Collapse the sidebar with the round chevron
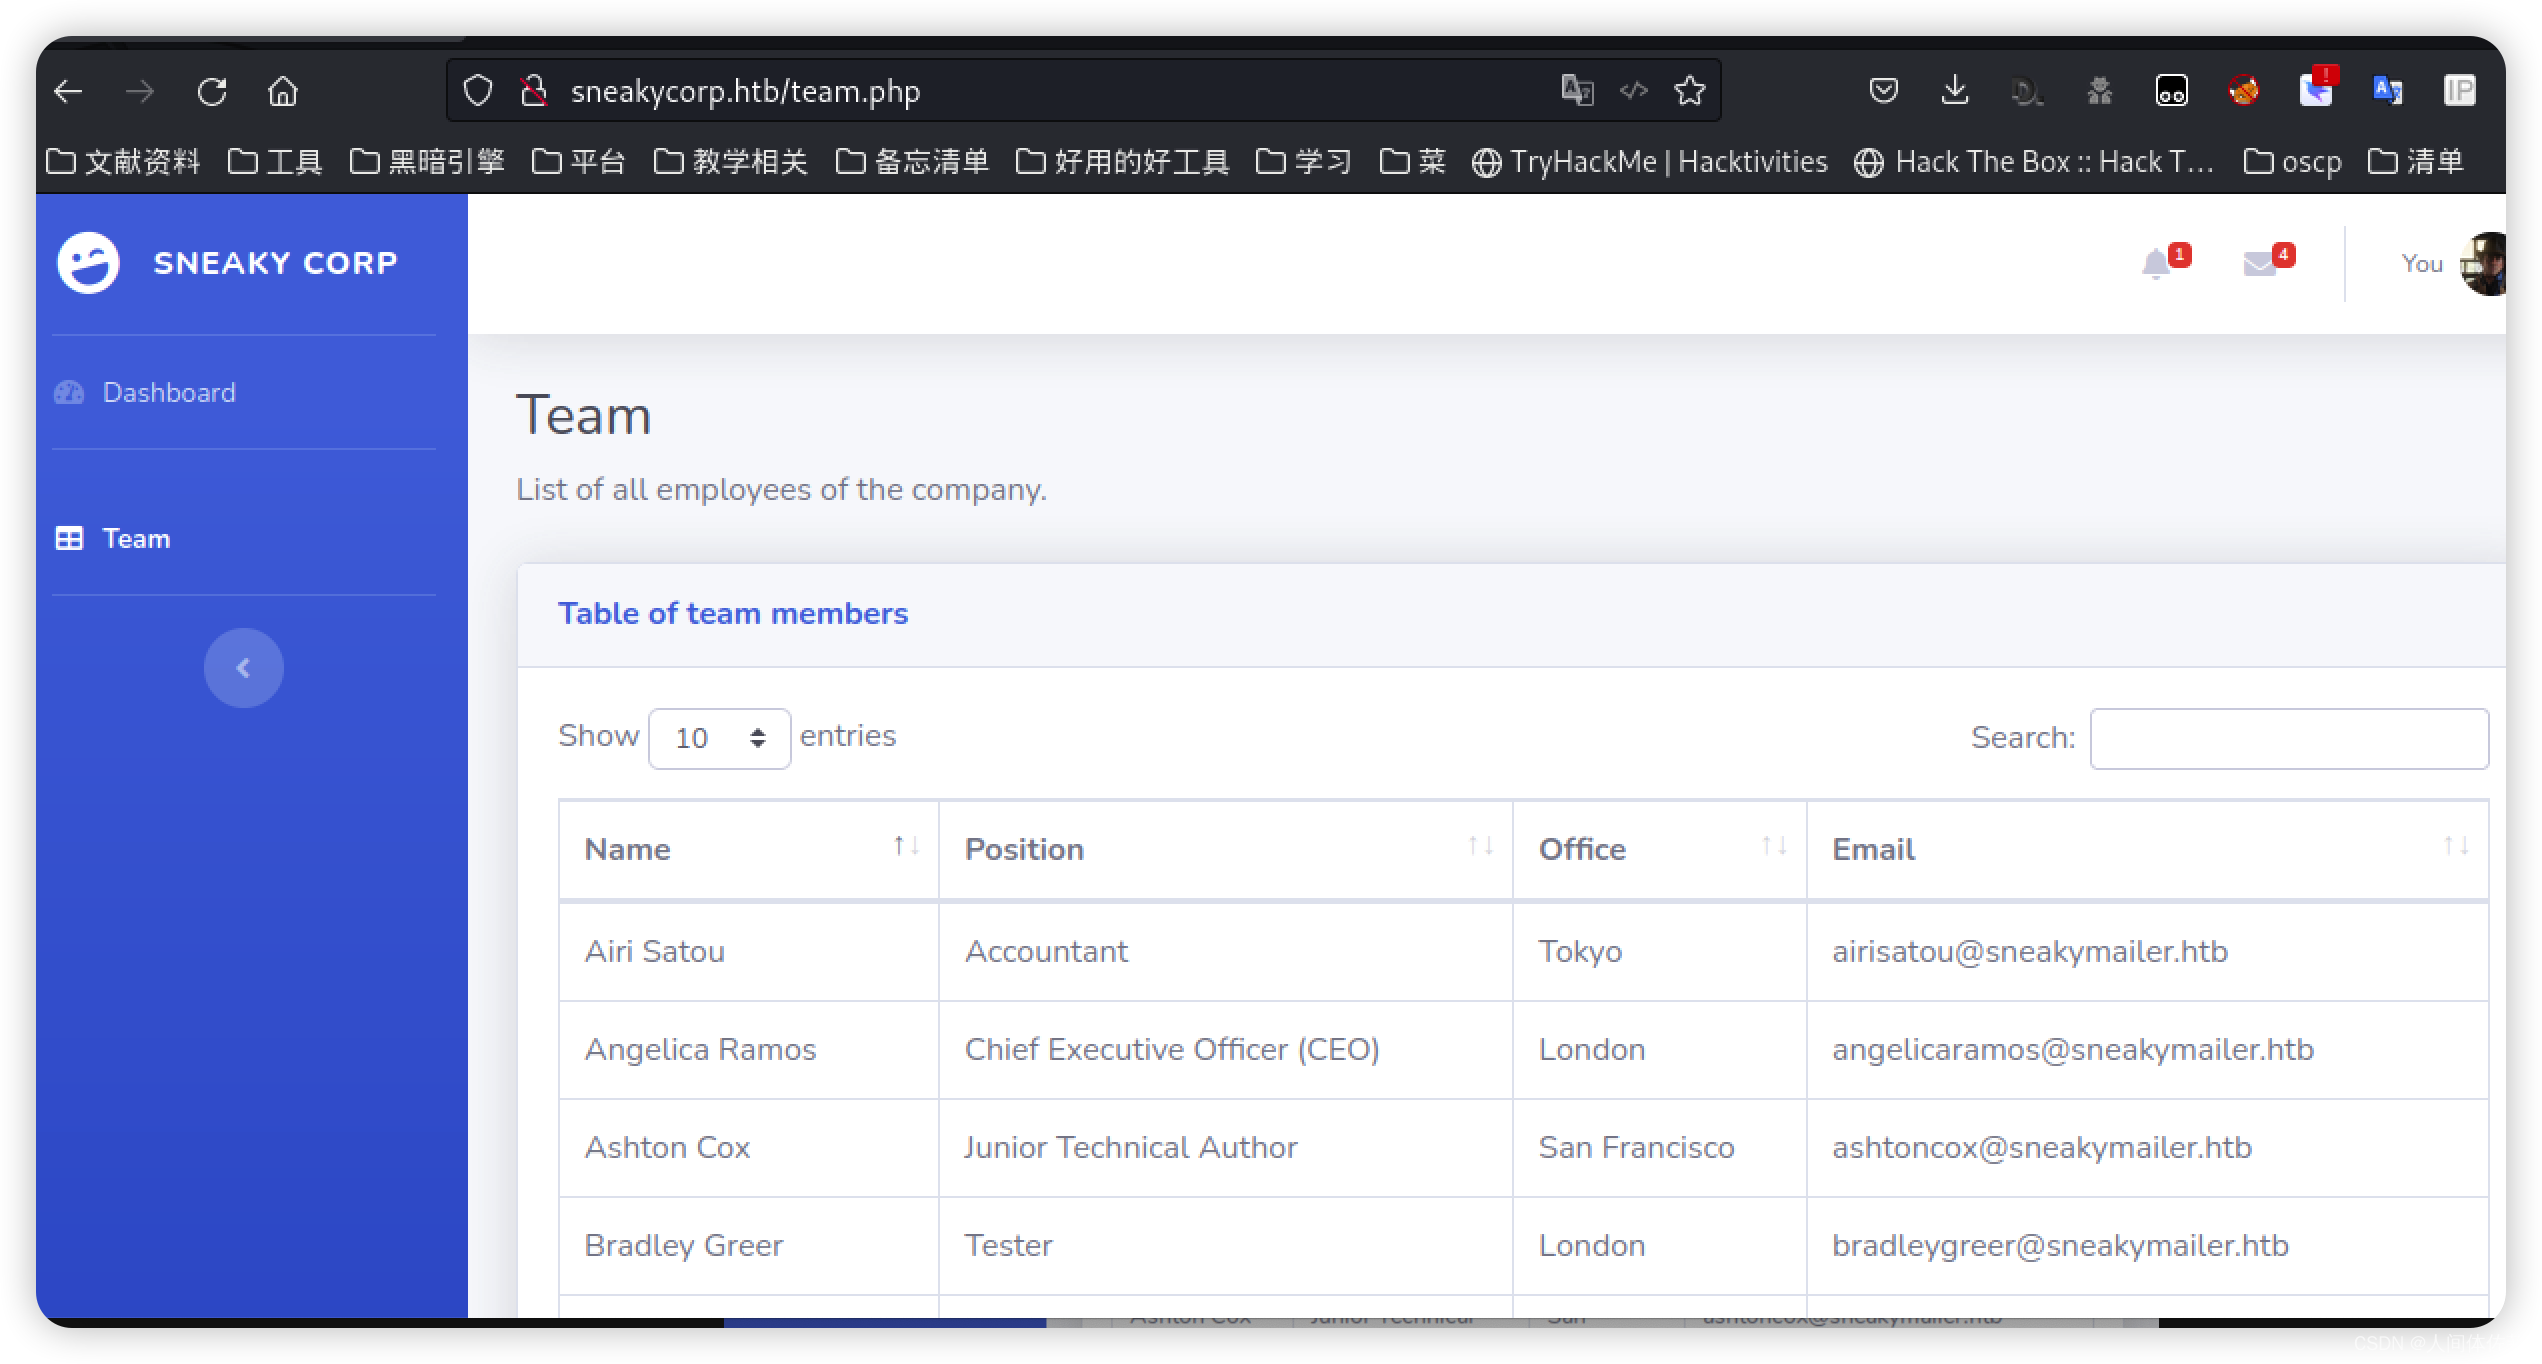 (x=243, y=668)
